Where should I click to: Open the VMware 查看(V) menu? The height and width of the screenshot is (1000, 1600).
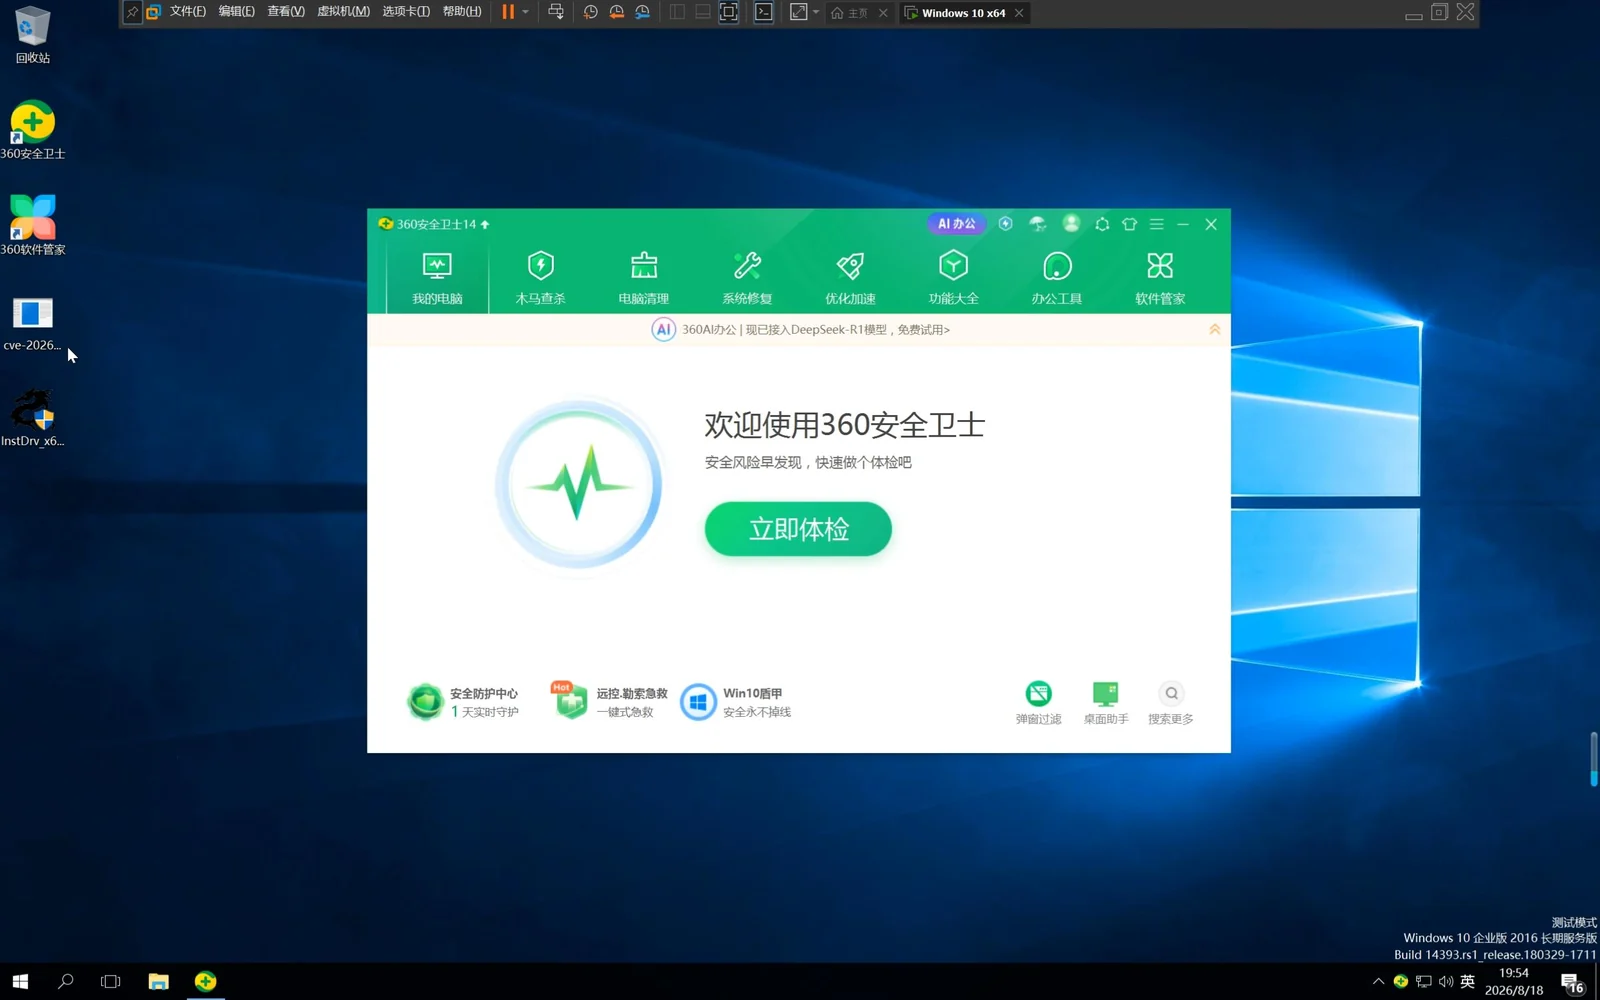tap(286, 12)
